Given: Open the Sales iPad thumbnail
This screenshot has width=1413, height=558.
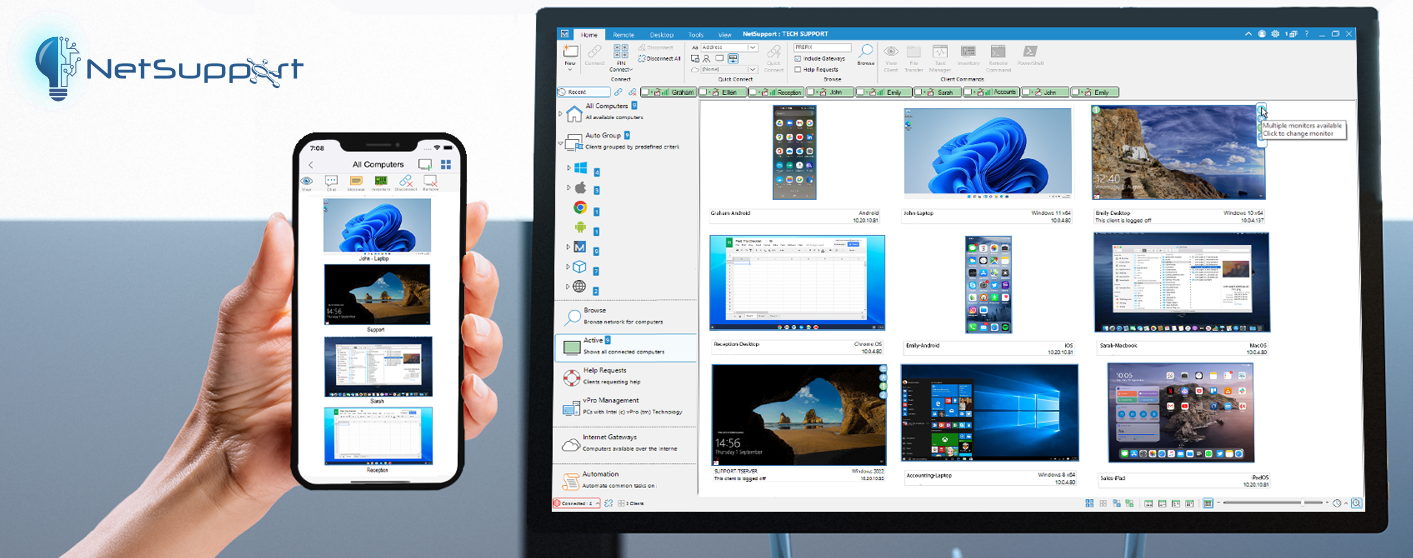Looking at the screenshot, I should point(1181,413).
